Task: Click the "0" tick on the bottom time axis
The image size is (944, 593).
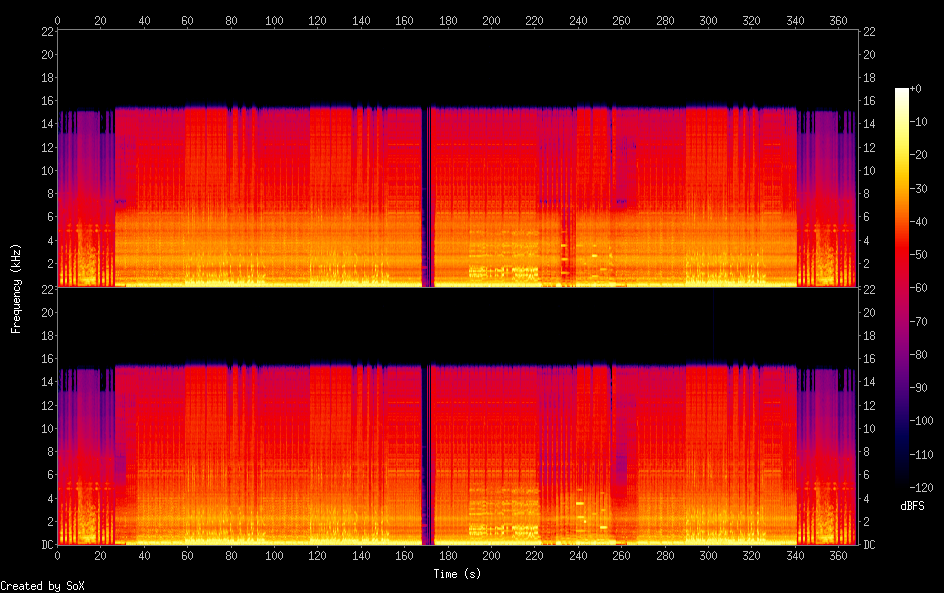Action: point(57,555)
